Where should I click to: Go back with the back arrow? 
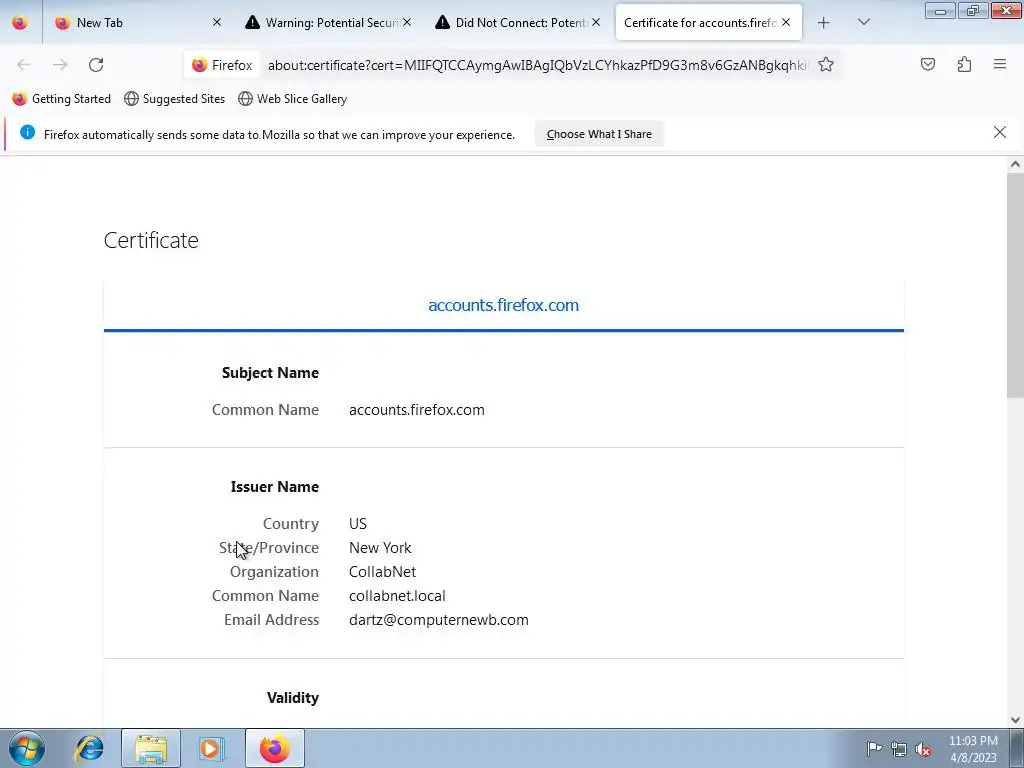(24, 65)
